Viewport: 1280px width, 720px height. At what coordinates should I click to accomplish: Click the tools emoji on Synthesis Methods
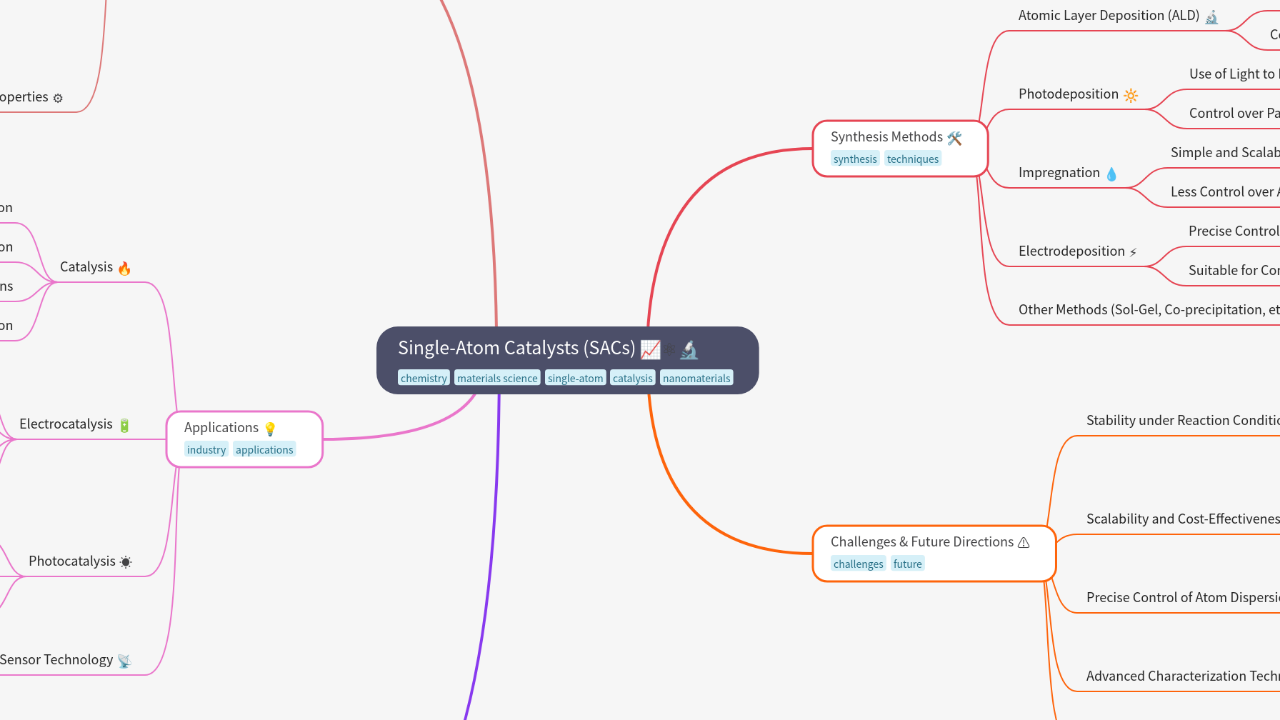point(955,138)
